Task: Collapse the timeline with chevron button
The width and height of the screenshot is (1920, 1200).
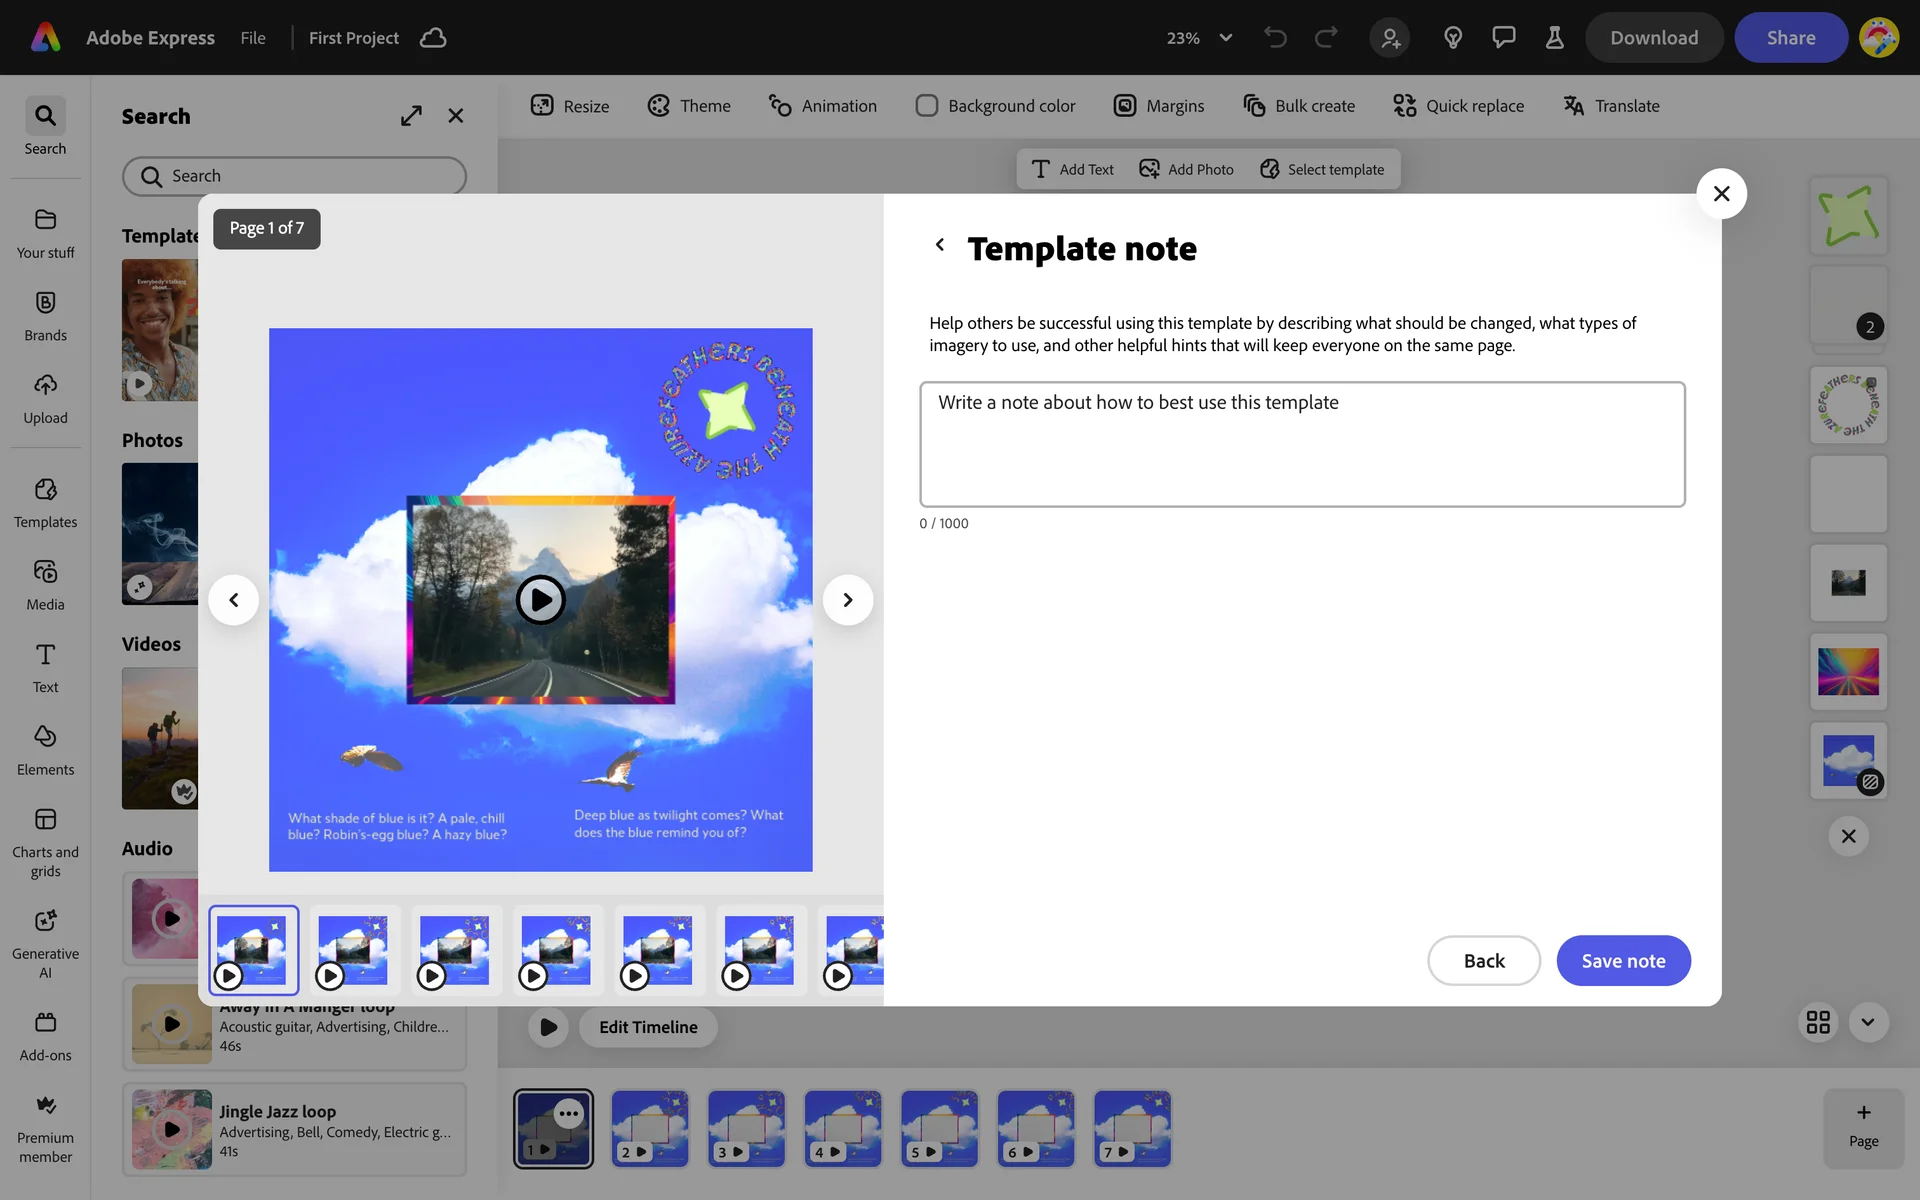Action: (1868, 1022)
